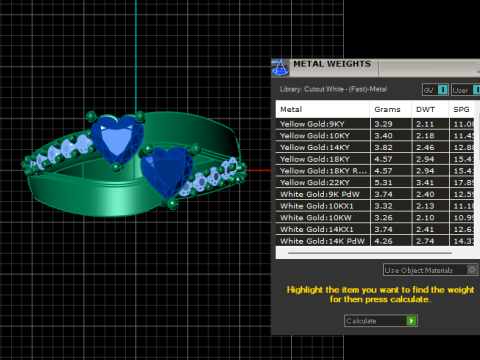Select the White Gold:9K PdW row
Viewport: 480px width, 360px height.
tap(375, 194)
